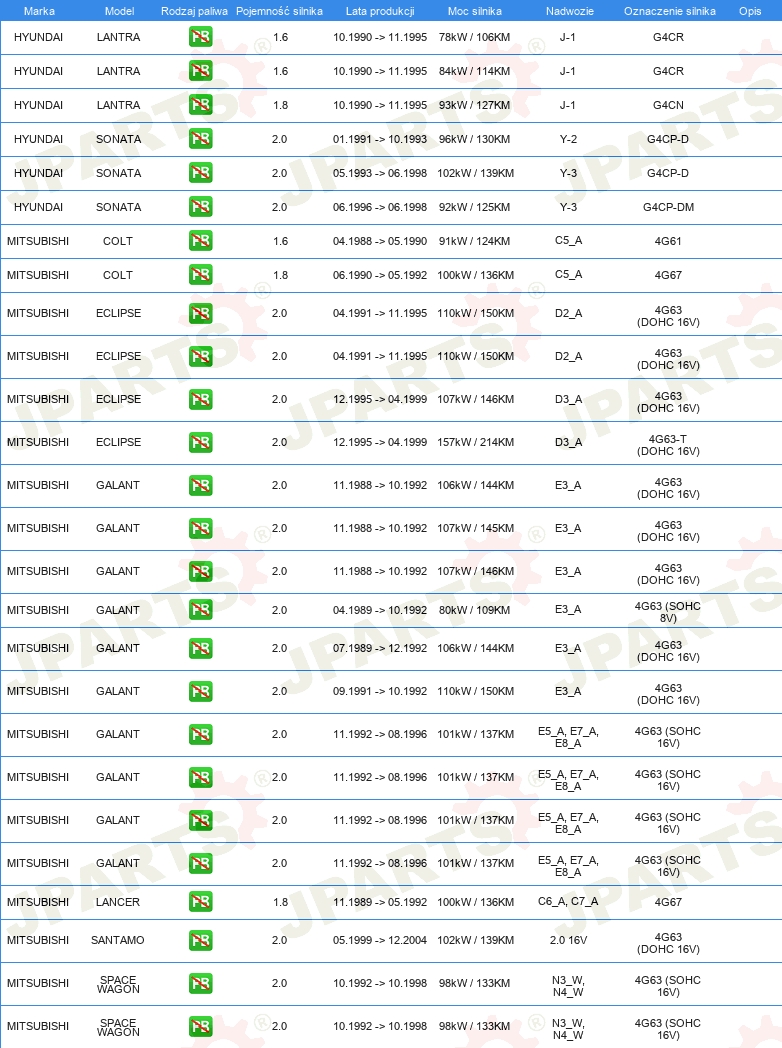The height and width of the screenshot is (1048, 782).
Task: Select fuel icon in SONATA Y-2 row
Action: pos(201,139)
